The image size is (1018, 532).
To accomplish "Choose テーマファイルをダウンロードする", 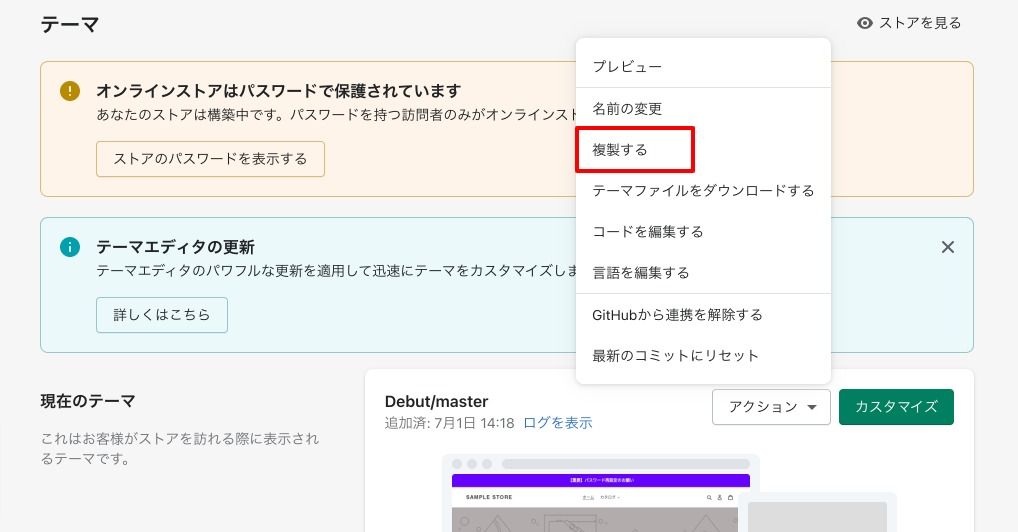I will 703,190.
